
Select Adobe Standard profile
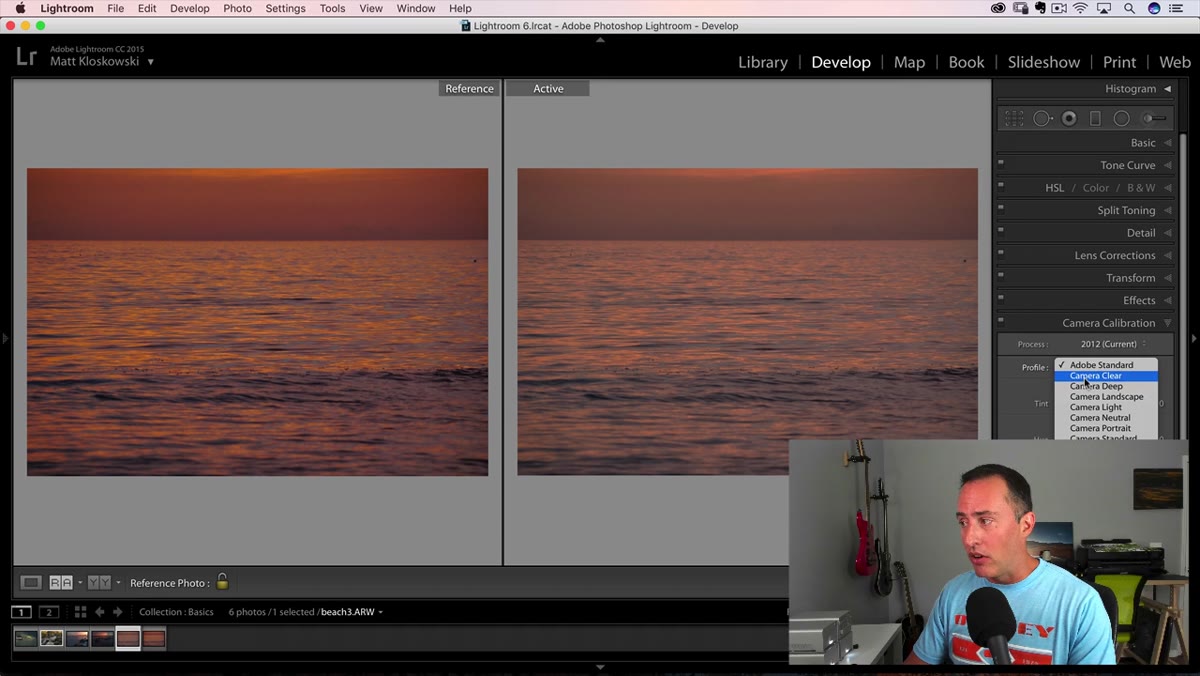(x=1105, y=365)
